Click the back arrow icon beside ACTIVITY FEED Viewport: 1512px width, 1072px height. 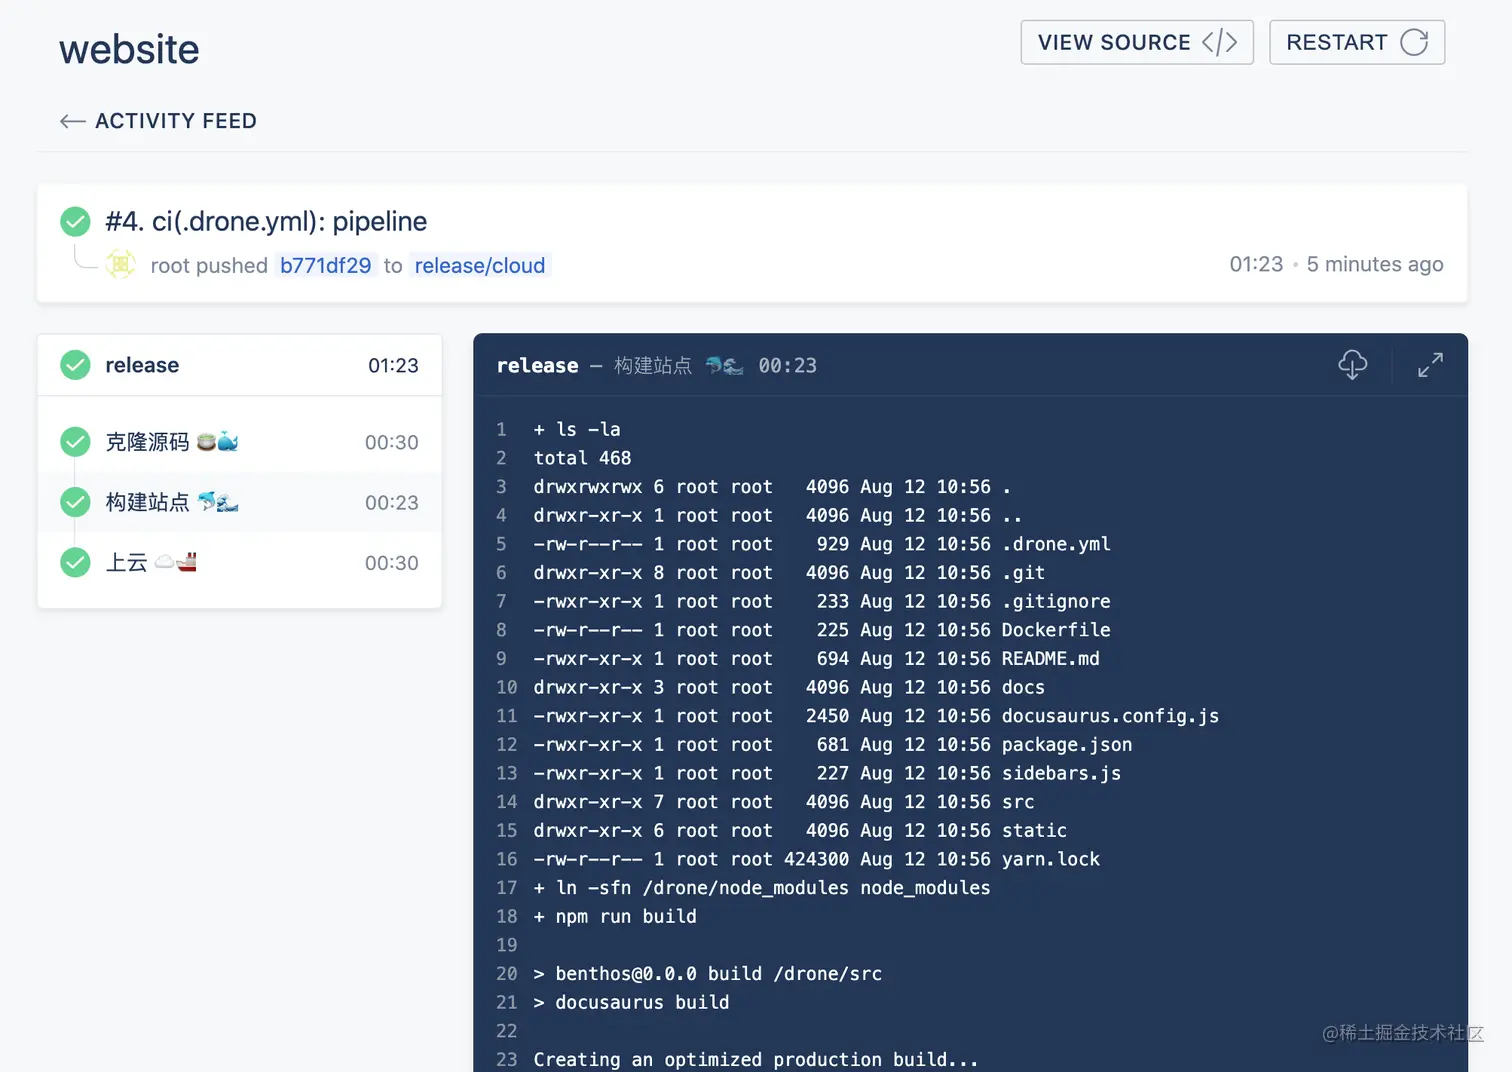coord(72,121)
